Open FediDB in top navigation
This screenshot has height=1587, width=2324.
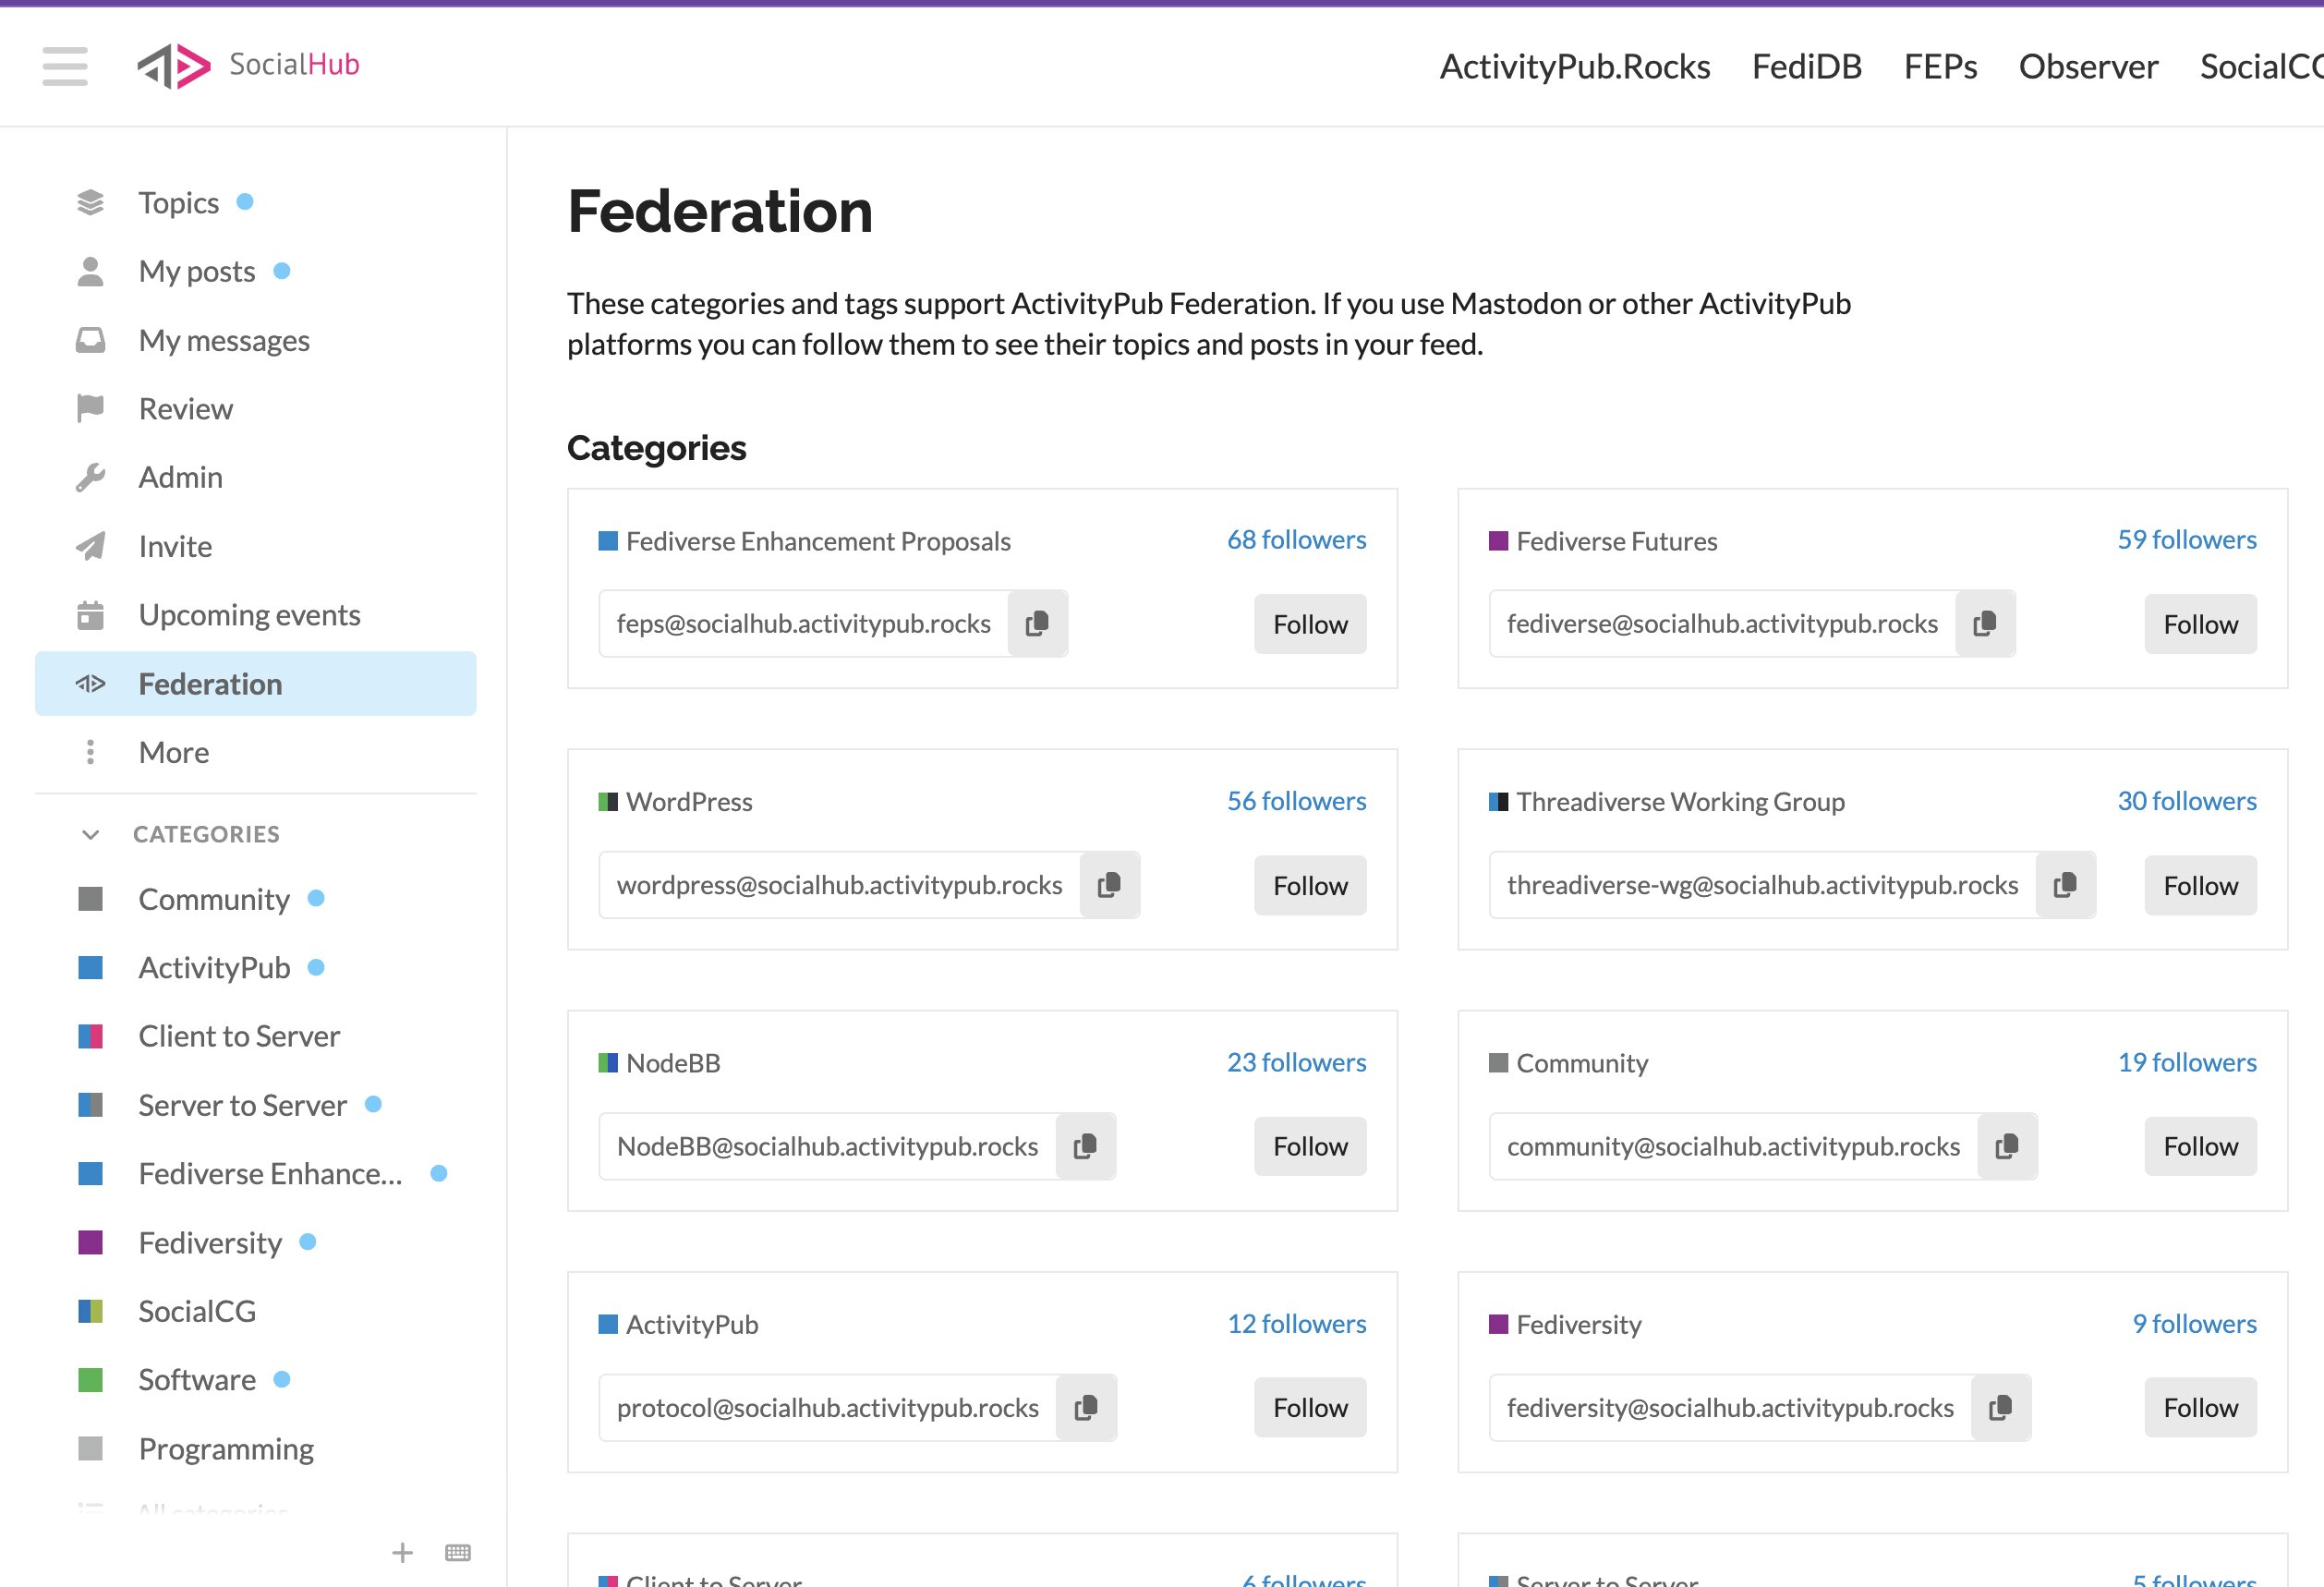[1806, 66]
